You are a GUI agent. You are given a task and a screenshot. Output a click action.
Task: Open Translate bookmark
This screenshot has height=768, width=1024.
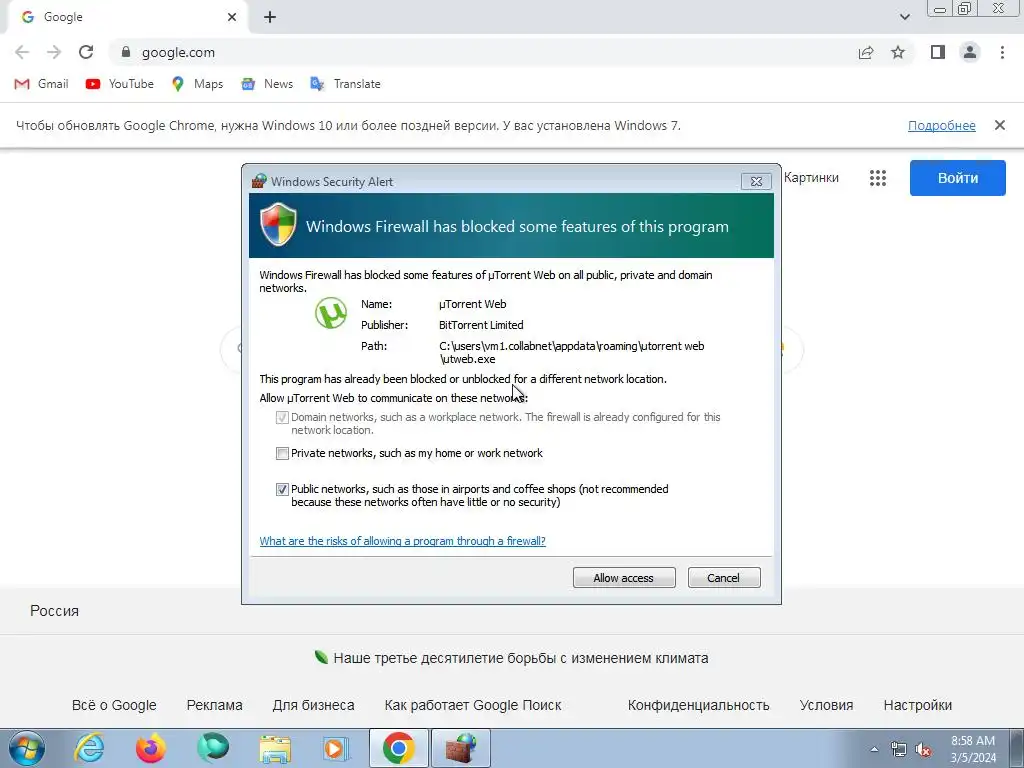[x=345, y=84]
